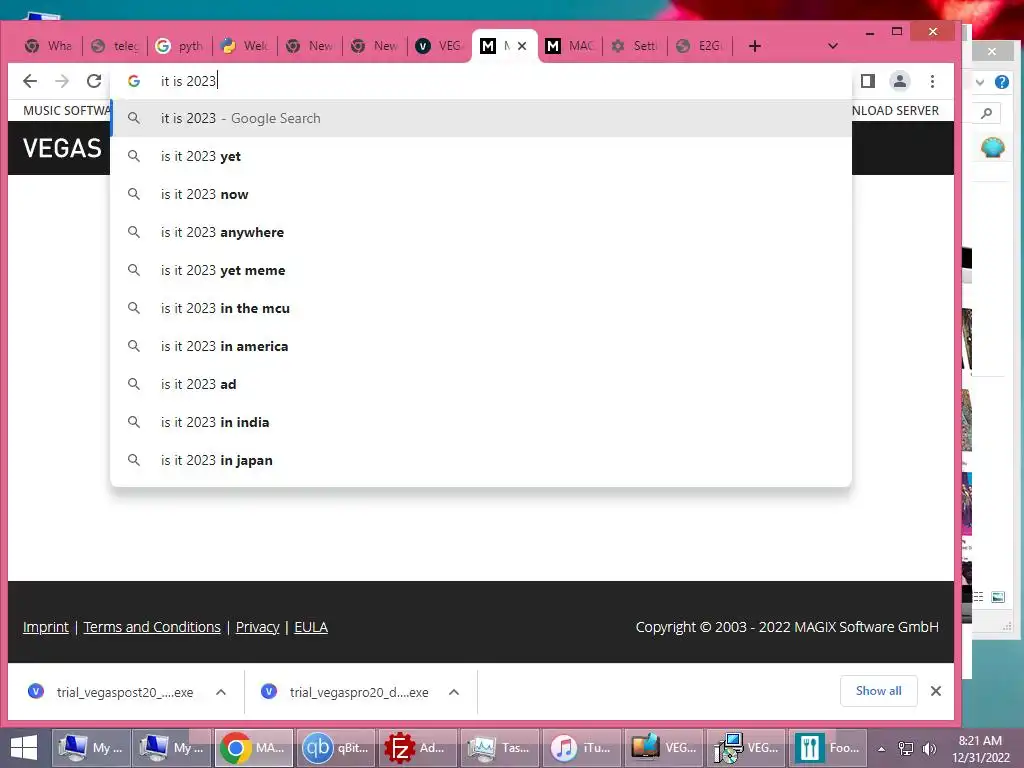
Task: Close the downloads bar
Action: [936, 691]
